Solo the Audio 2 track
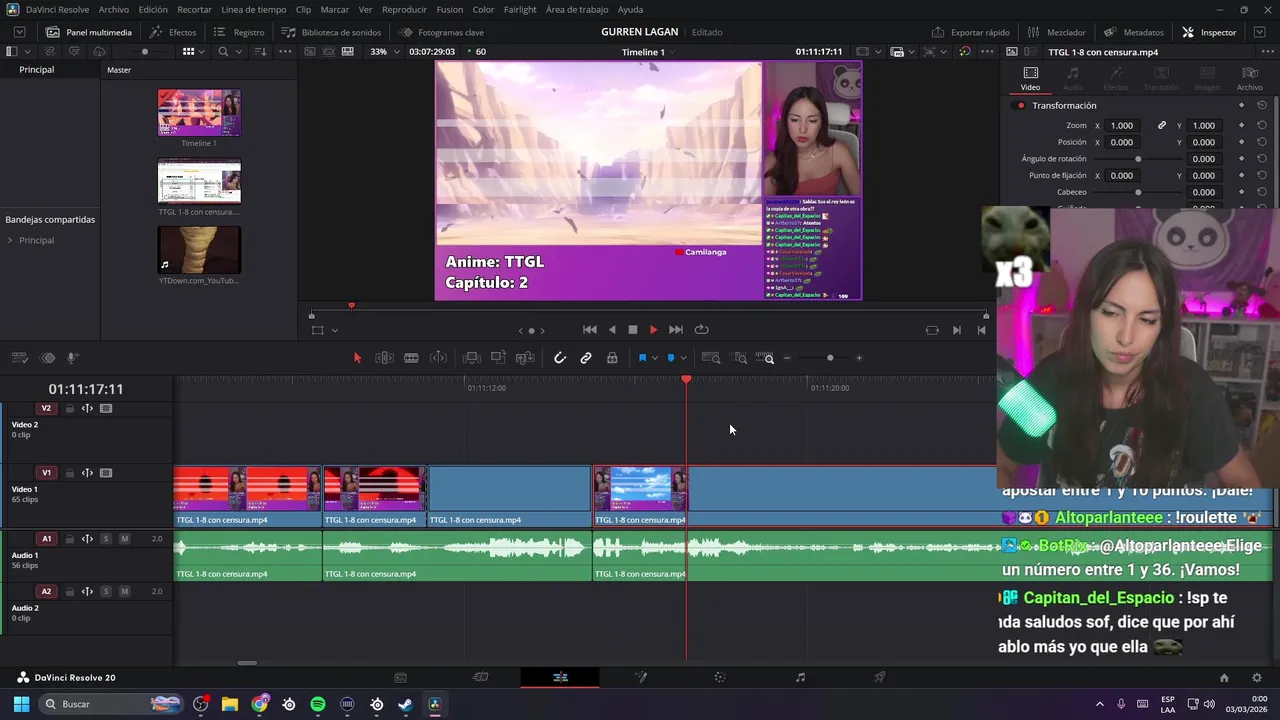Image resolution: width=1280 pixels, height=720 pixels. [106, 592]
